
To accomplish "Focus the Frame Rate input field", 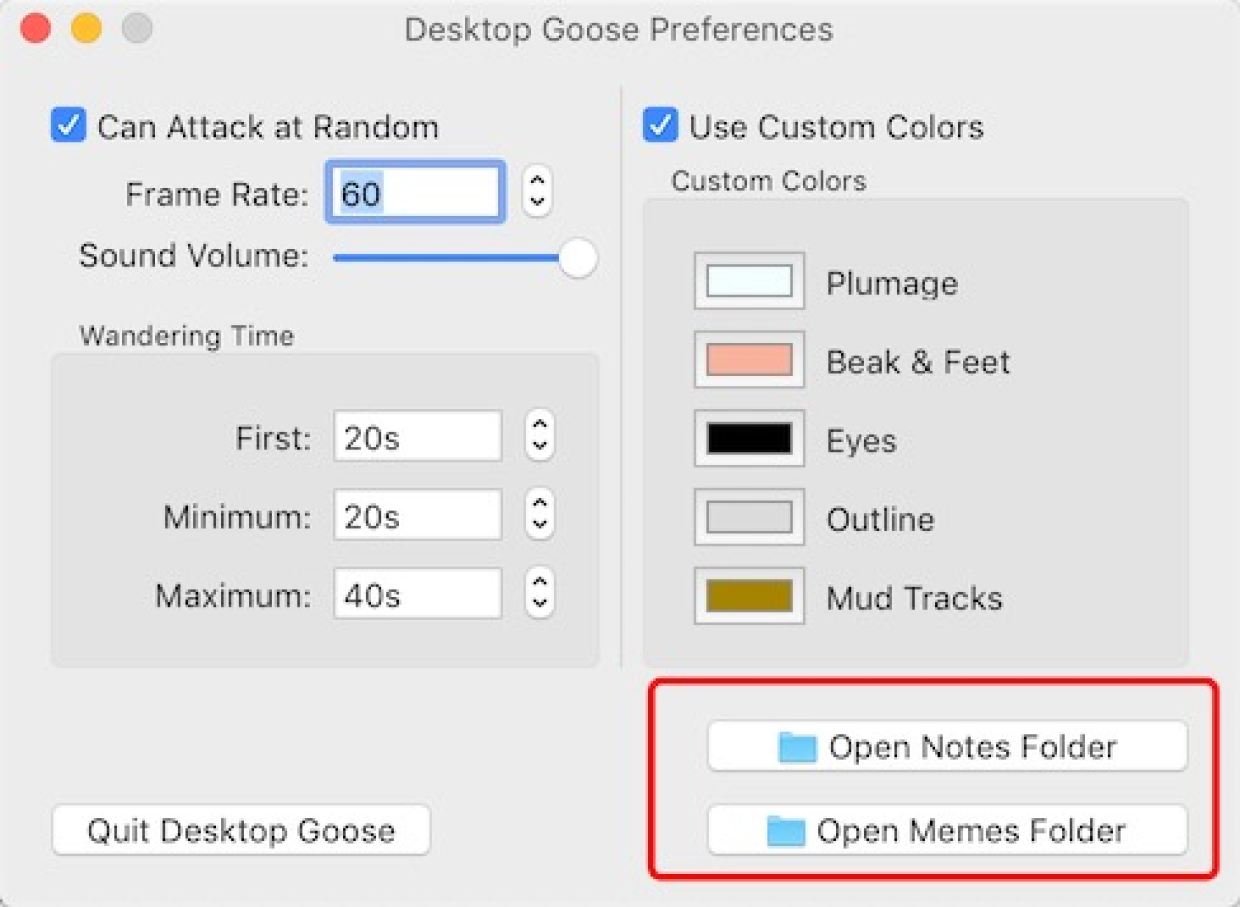I will (x=415, y=192).
